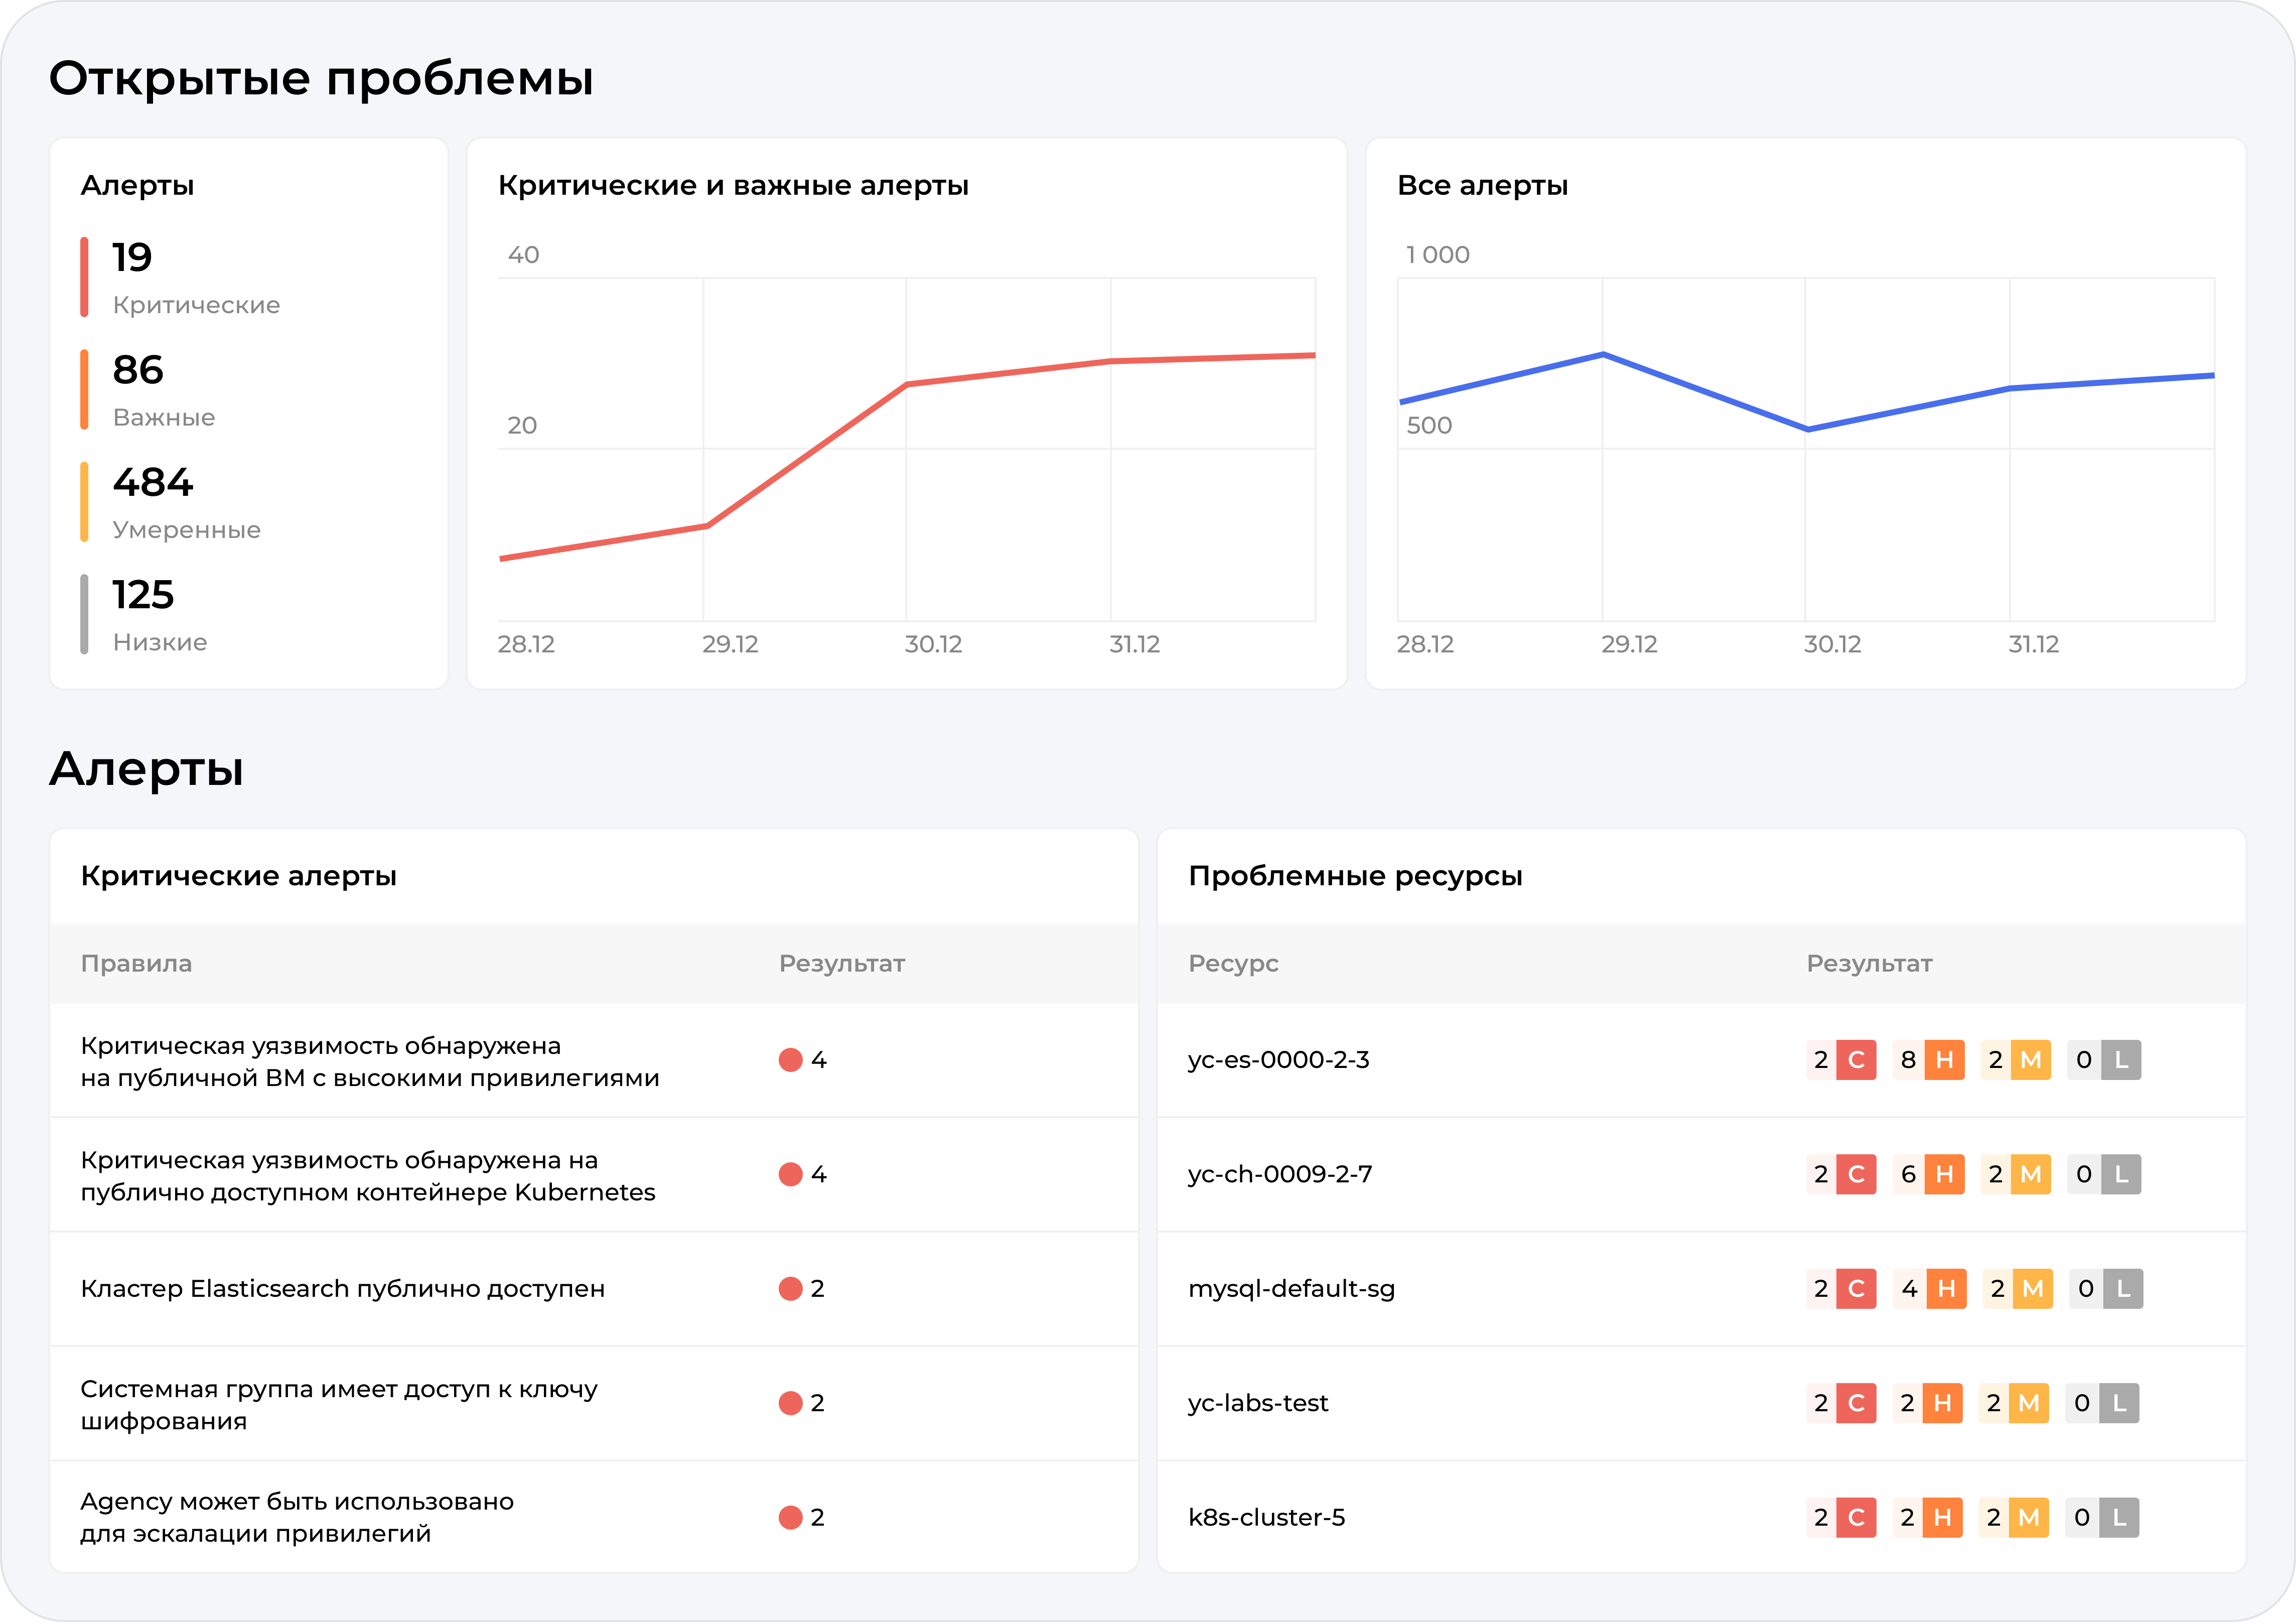The width and height of the screenshot is (2296, 1622).
Task: Click the gray L badge for yc-labs-test
Action: coord(2119,1403)
